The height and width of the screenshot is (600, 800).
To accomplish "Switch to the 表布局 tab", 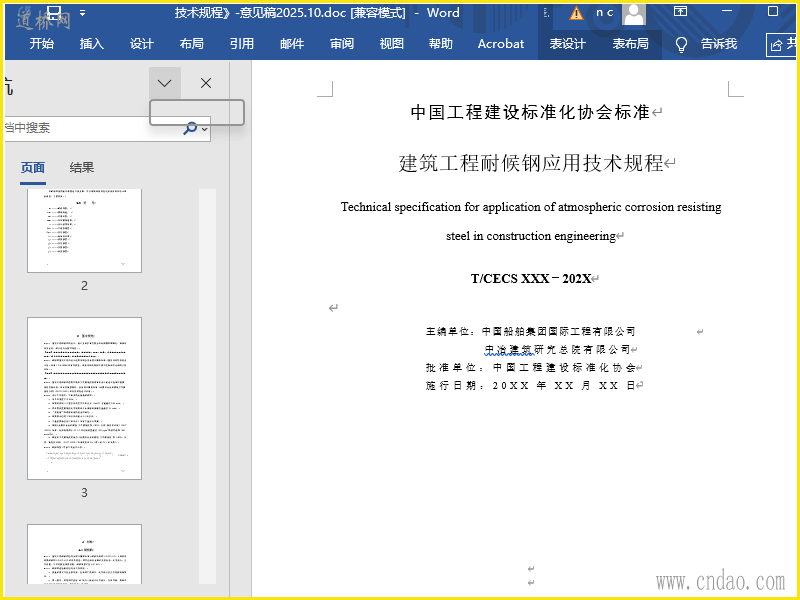I will click(x=630, y=44).
